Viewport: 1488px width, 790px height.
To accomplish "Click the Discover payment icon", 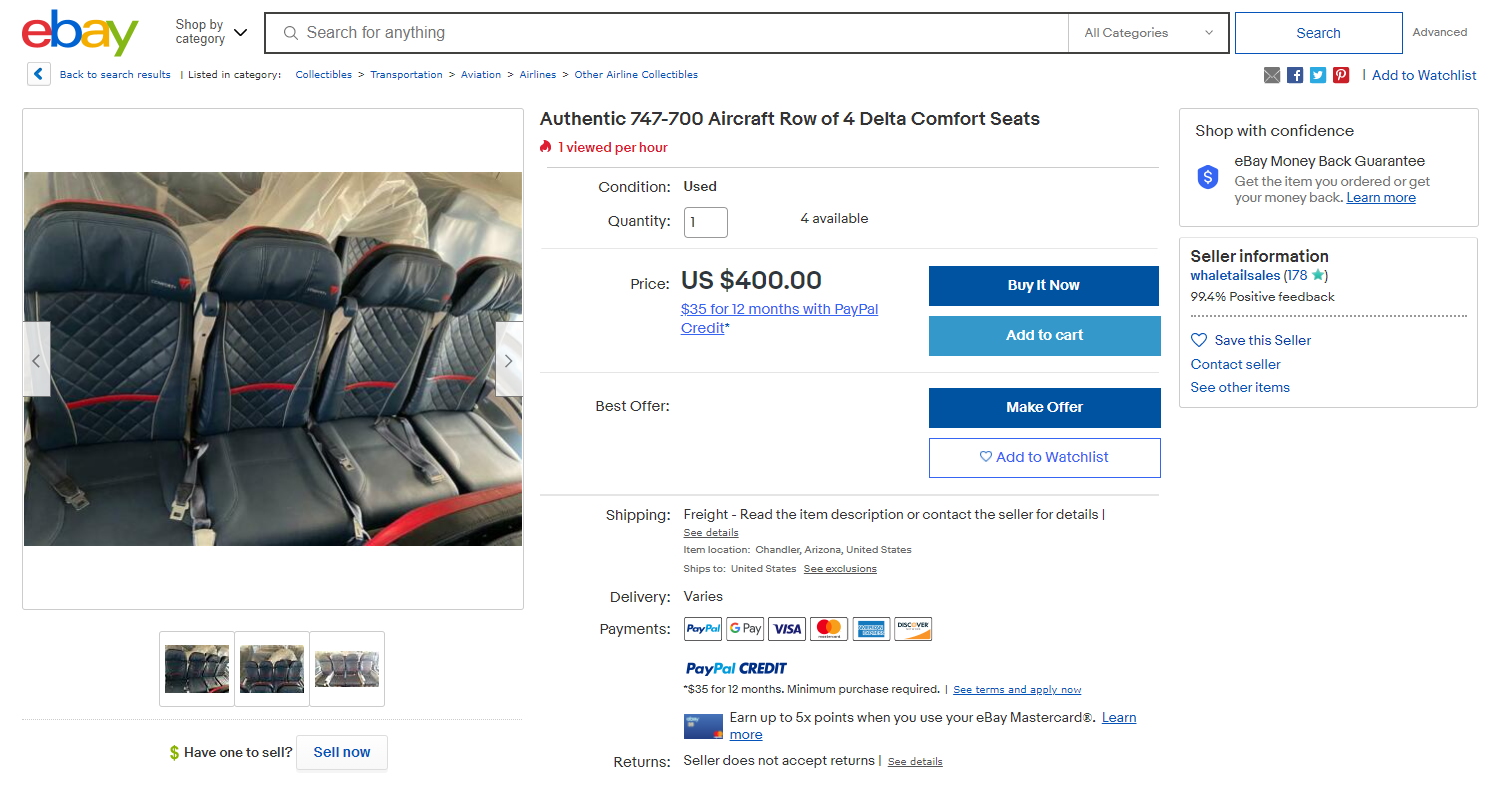I will 912,628.
